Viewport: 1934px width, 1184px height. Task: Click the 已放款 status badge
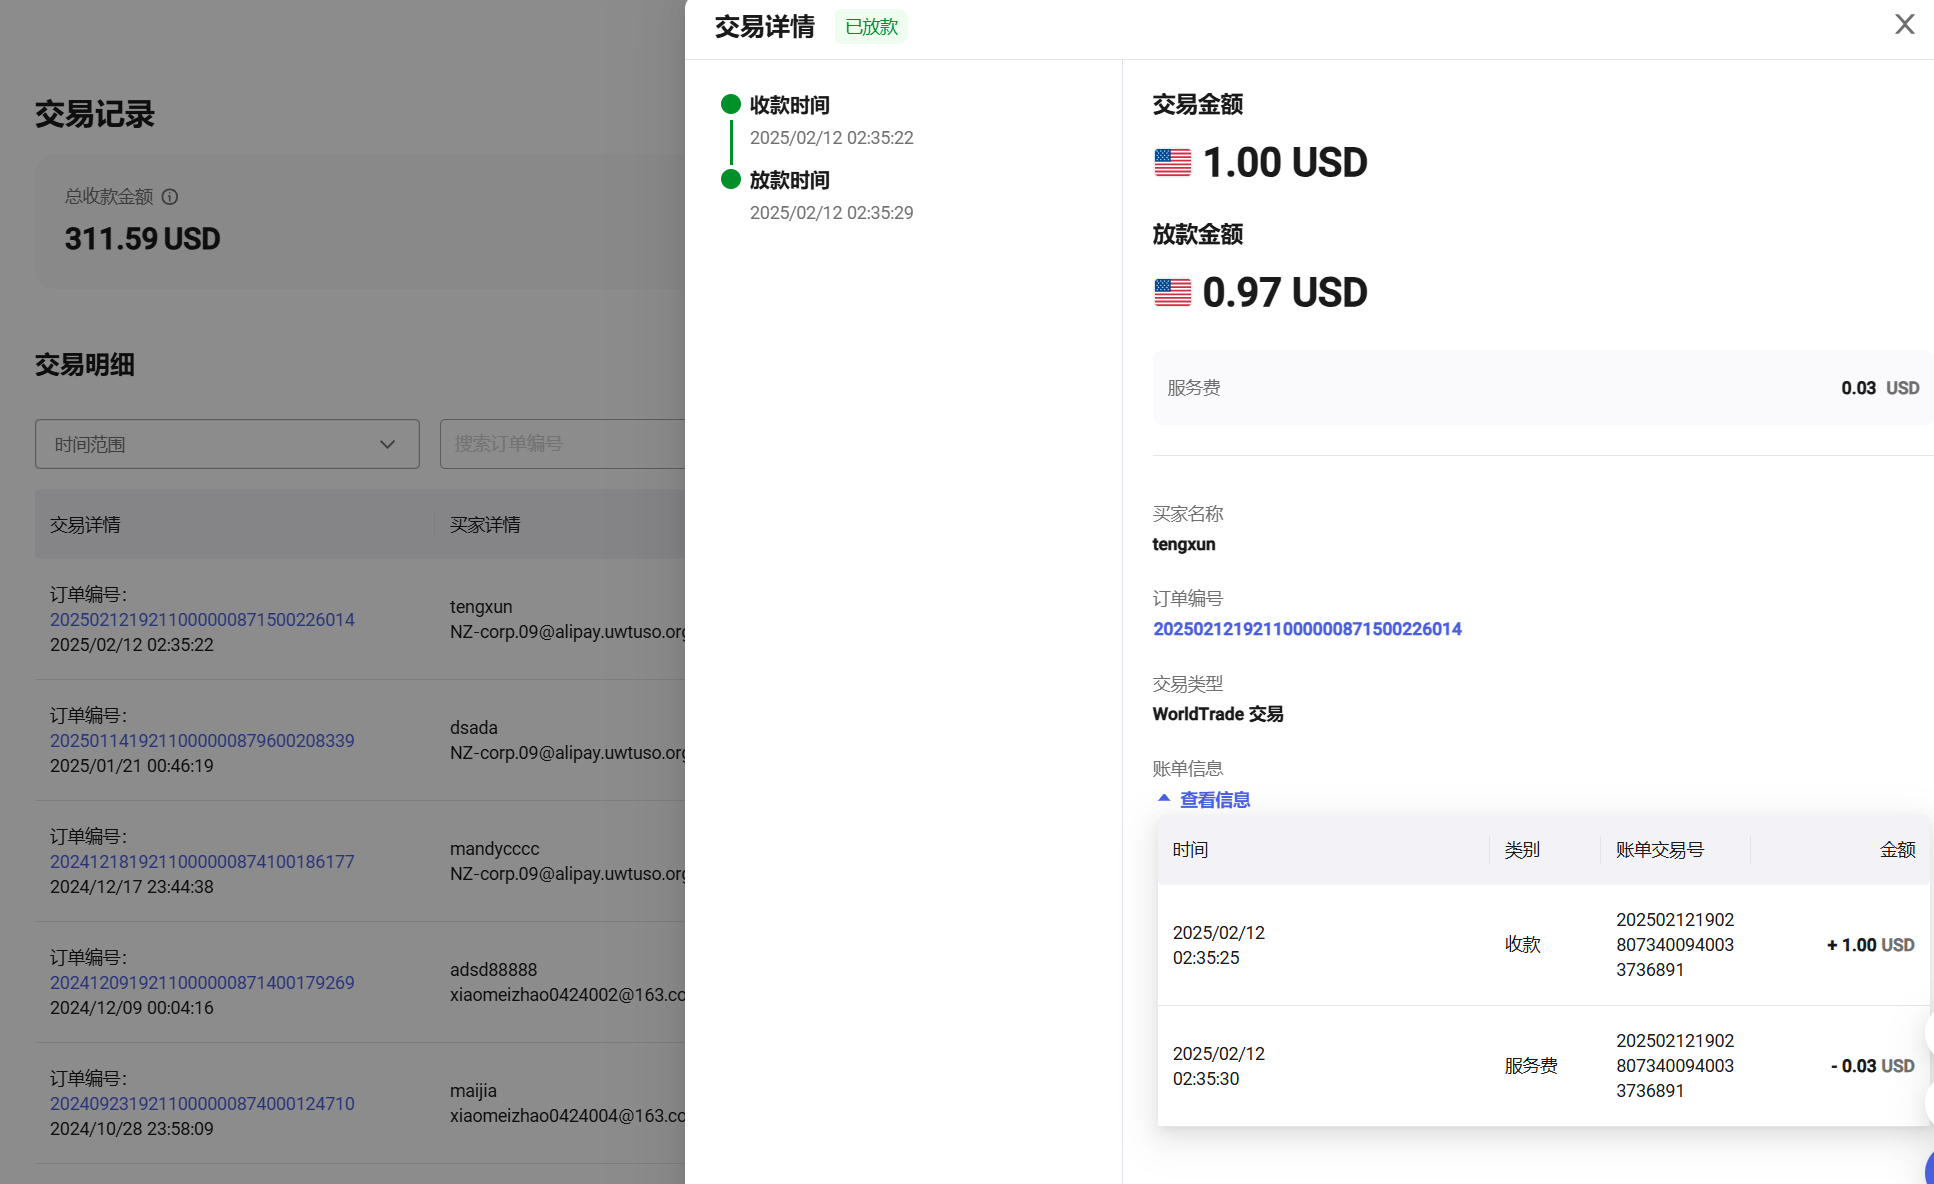coord(870,27)
